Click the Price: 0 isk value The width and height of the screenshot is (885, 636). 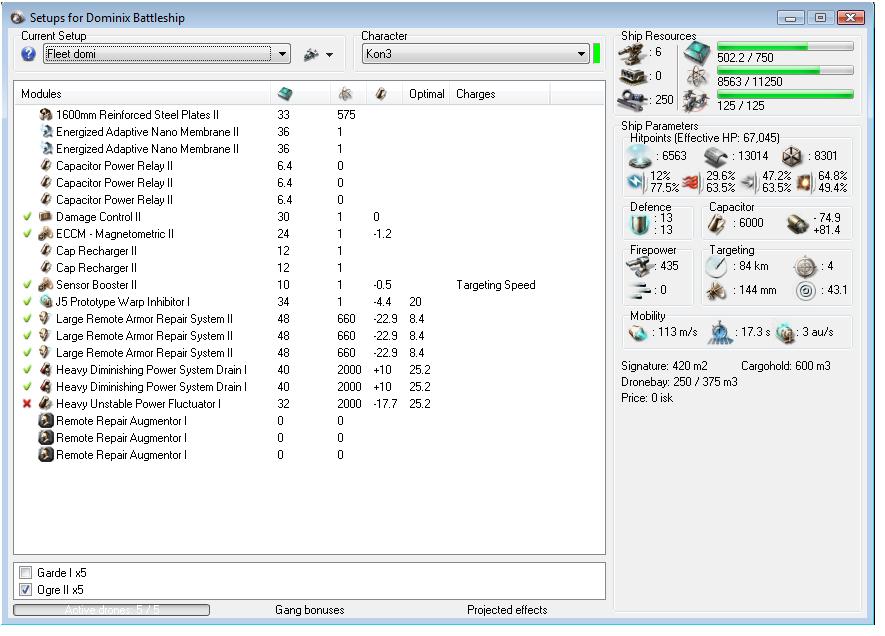(647, 398)
